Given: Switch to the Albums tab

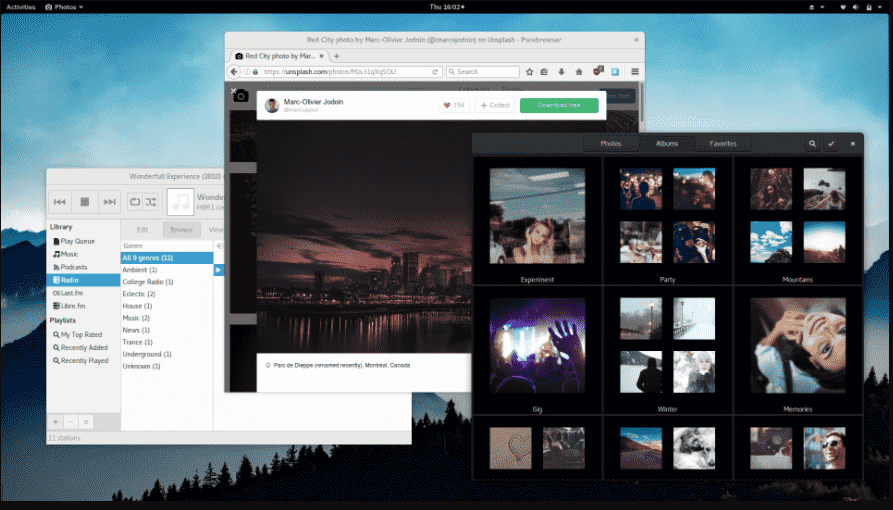Looking at the screenshot, I should coord(667,144).
